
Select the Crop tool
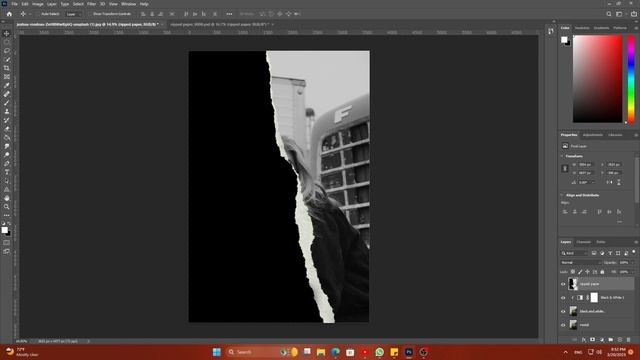[7, 68]
